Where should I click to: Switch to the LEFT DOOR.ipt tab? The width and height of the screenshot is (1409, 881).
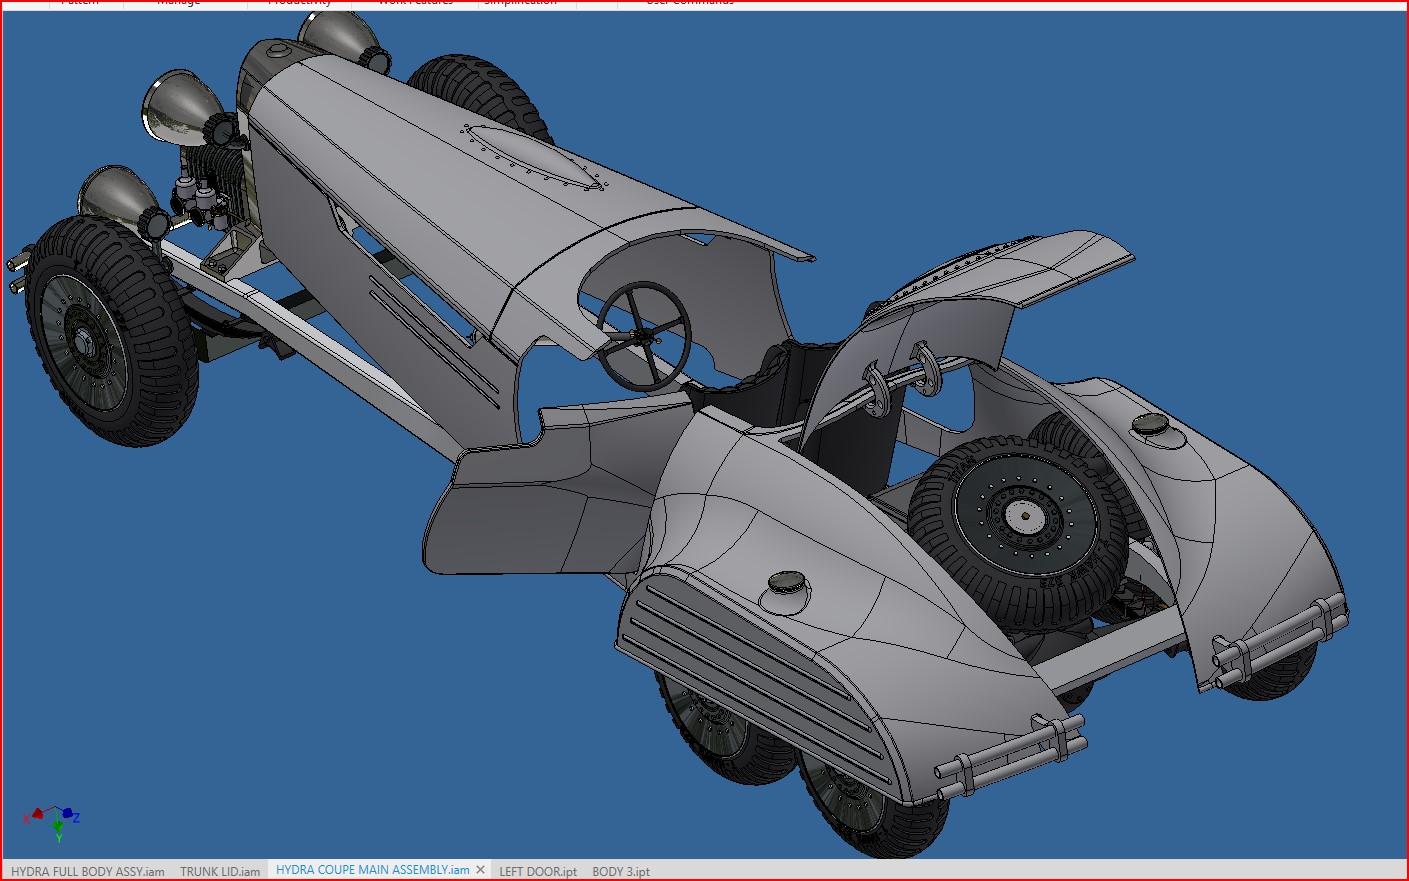point(538,871)
